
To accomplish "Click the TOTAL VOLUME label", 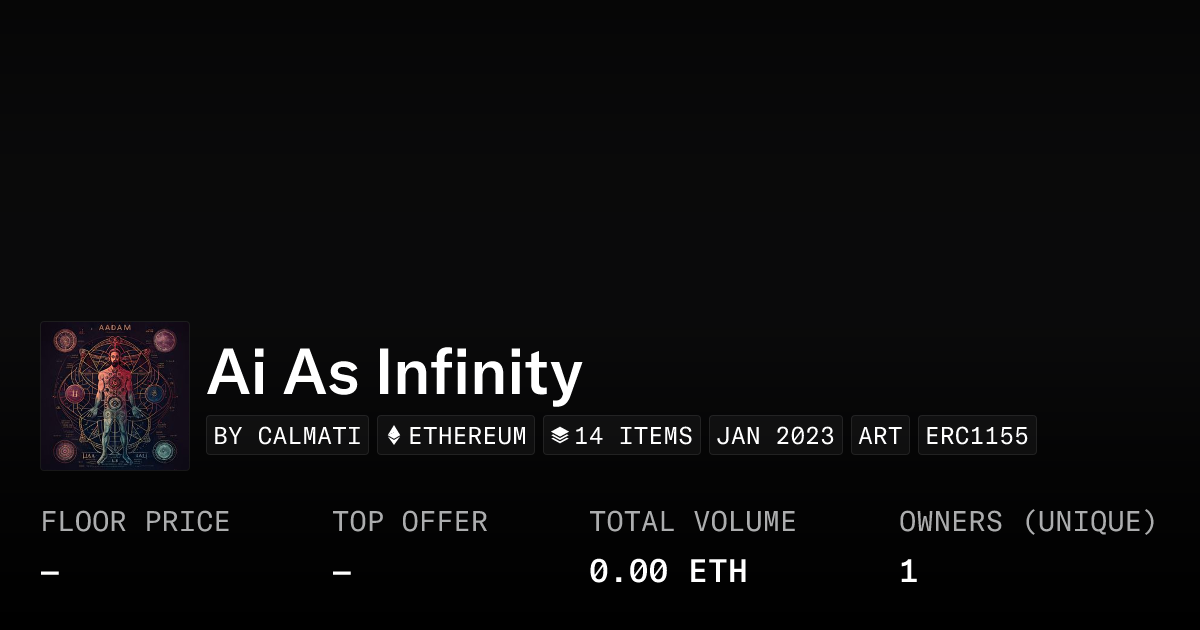I will pyautogui.click(x=692, y=522).
